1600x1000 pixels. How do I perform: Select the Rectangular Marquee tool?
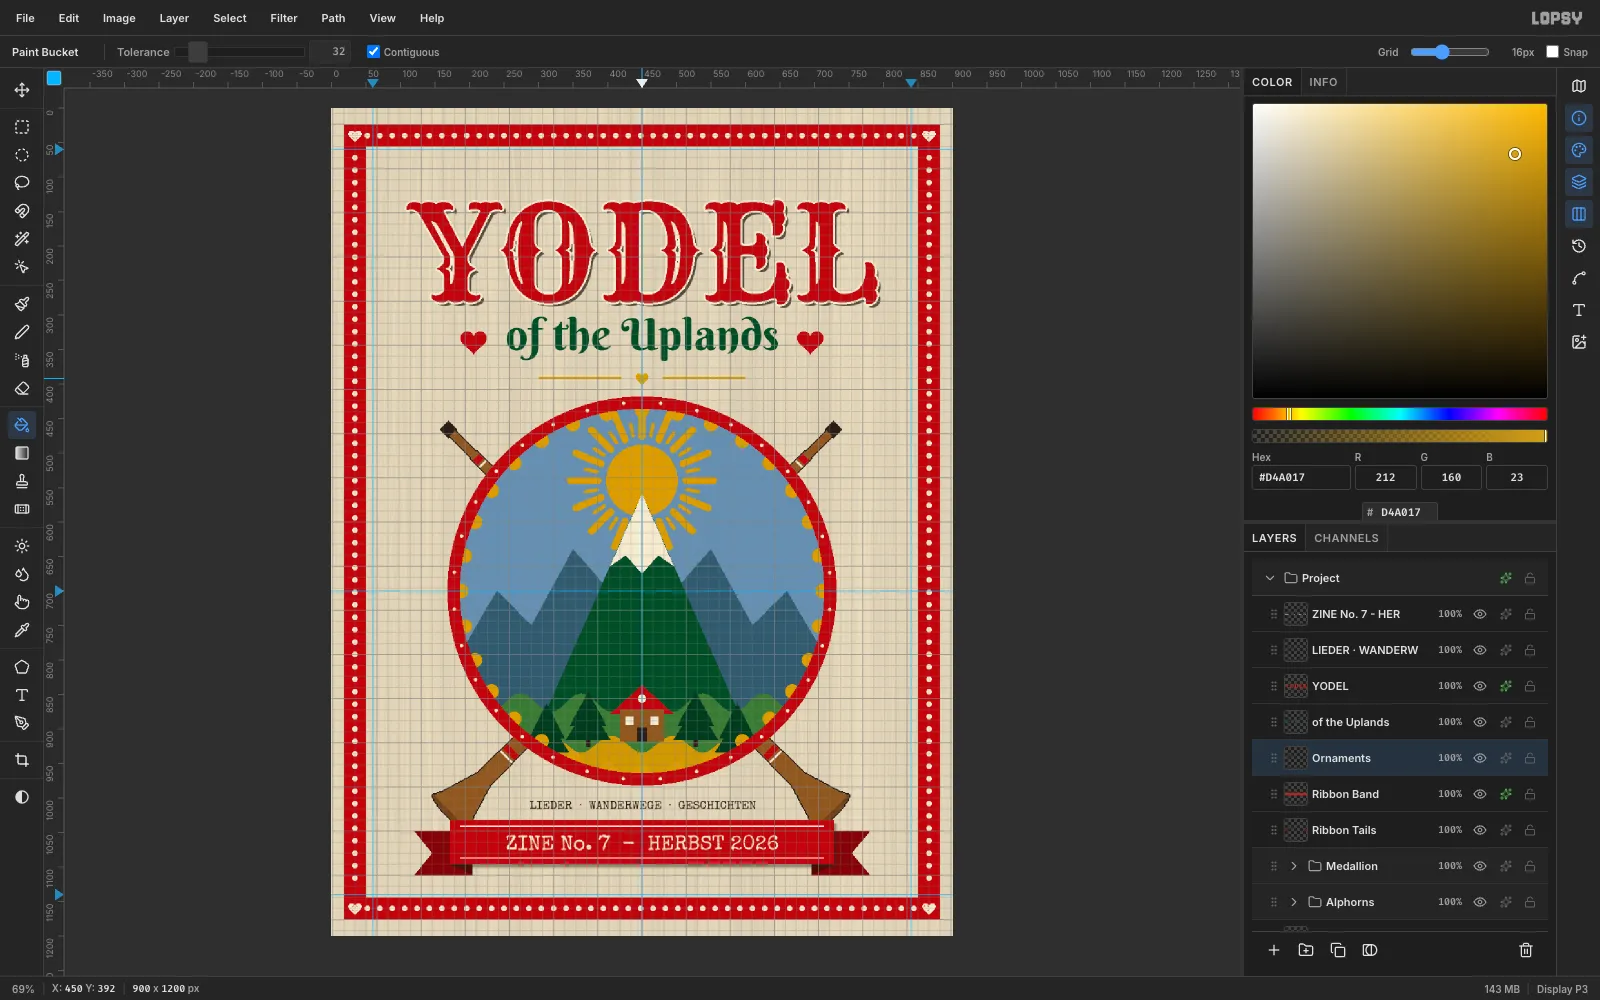(x=22, y=127)
